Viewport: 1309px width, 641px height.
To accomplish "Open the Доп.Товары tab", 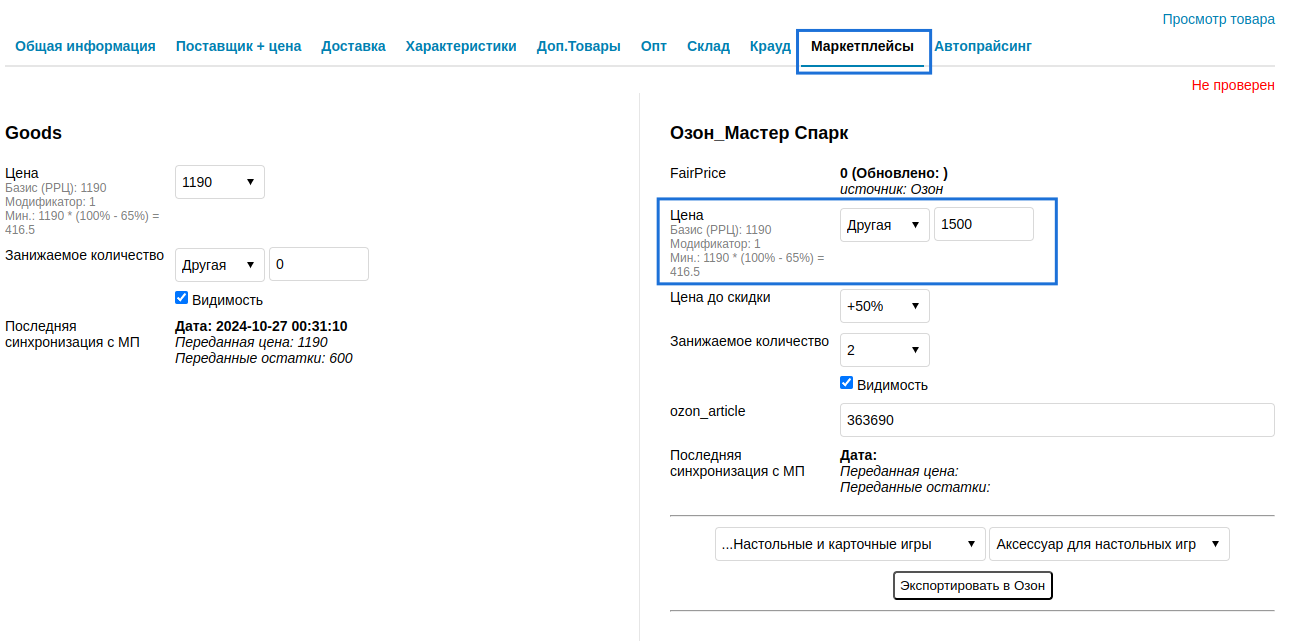I will tap(578, 46).
